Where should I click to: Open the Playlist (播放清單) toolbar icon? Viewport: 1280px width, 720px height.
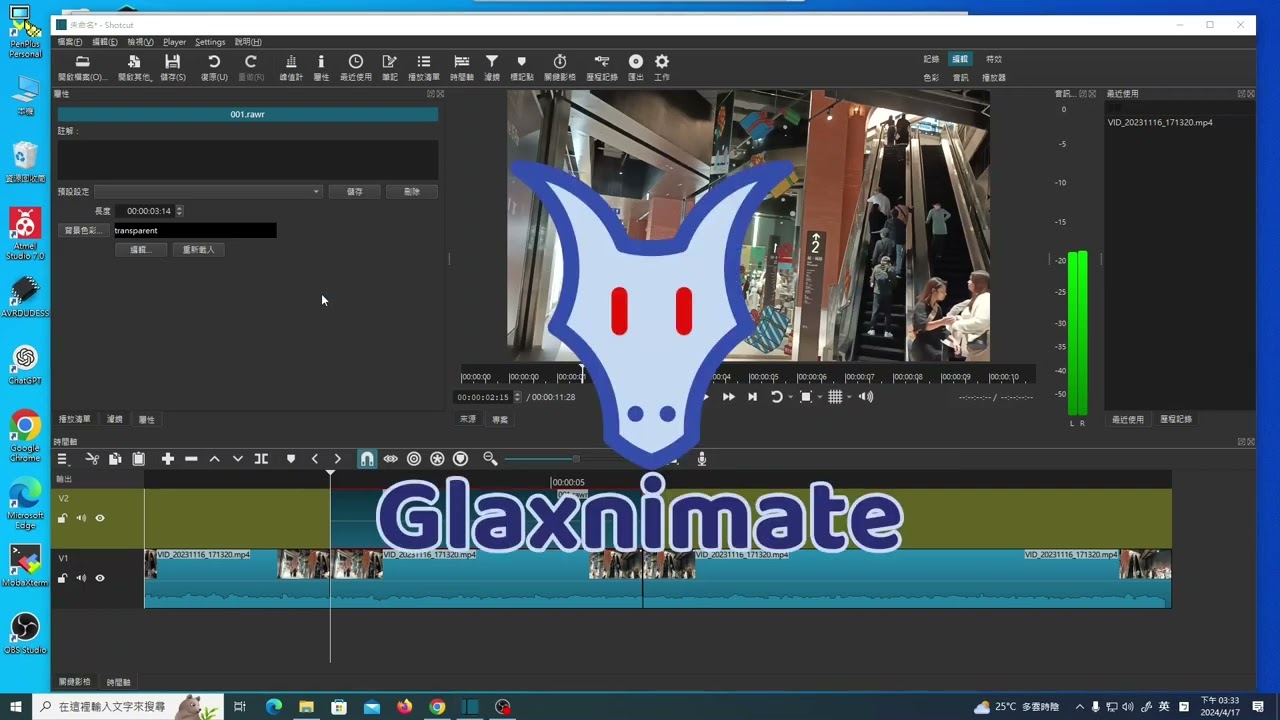click(x=424, y=62)
